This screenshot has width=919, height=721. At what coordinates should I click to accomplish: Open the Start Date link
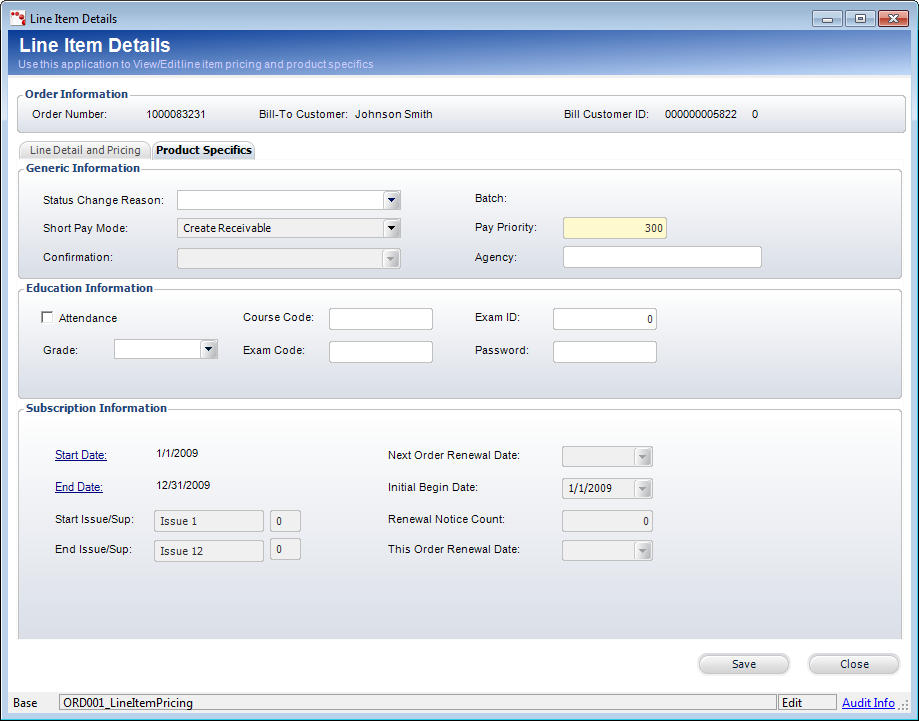81,455
